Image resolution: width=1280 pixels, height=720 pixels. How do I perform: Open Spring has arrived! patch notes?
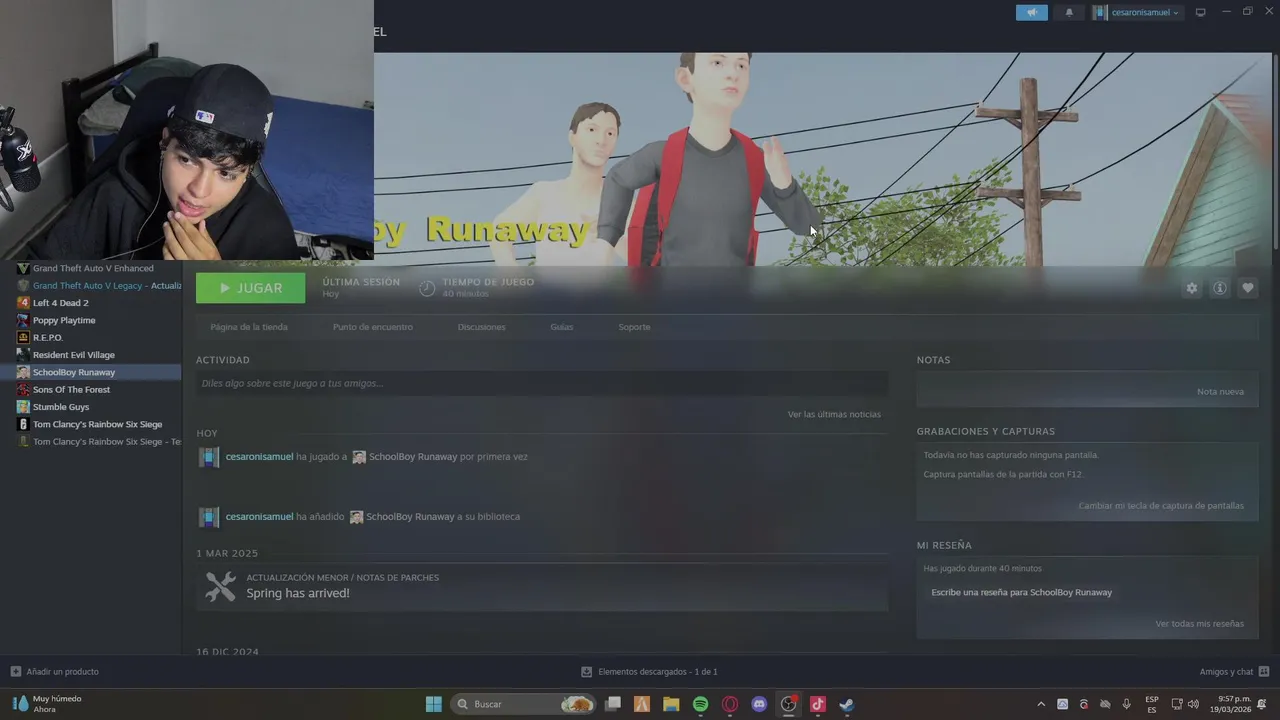coord(298,593)
